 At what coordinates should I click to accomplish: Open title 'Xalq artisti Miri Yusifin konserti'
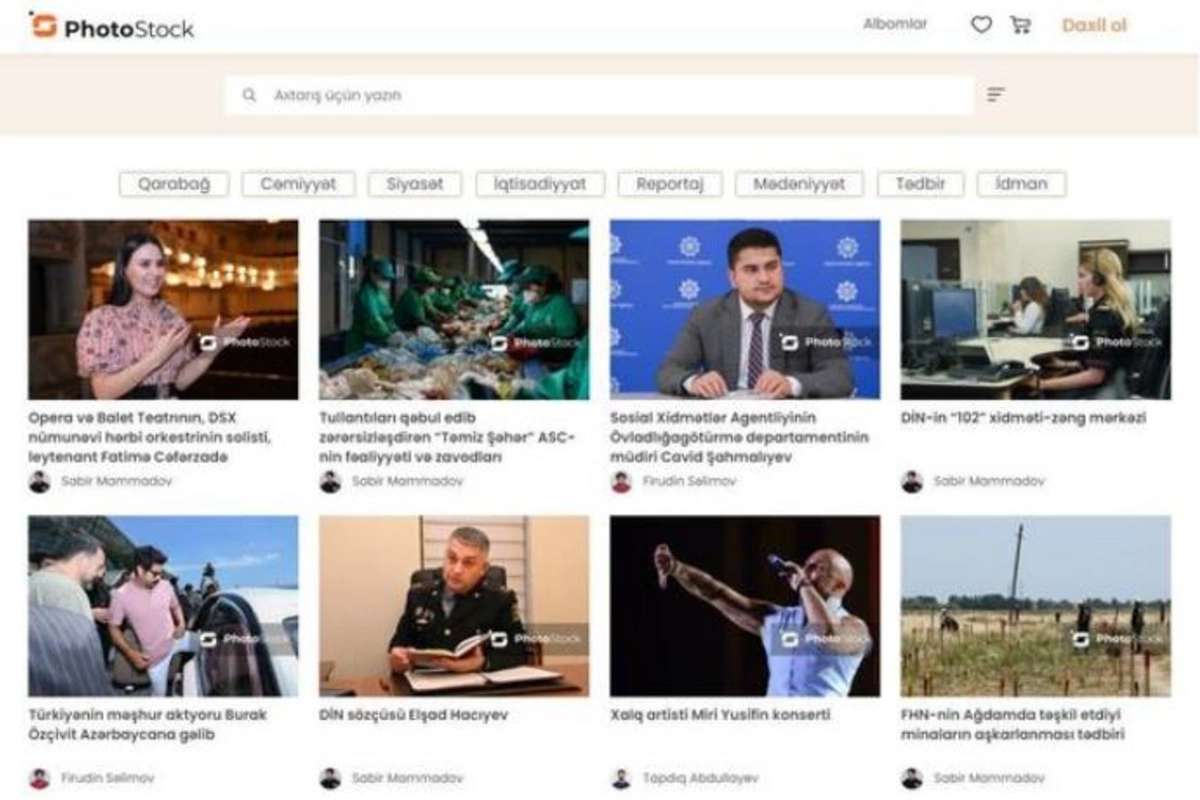coord(720,715)
